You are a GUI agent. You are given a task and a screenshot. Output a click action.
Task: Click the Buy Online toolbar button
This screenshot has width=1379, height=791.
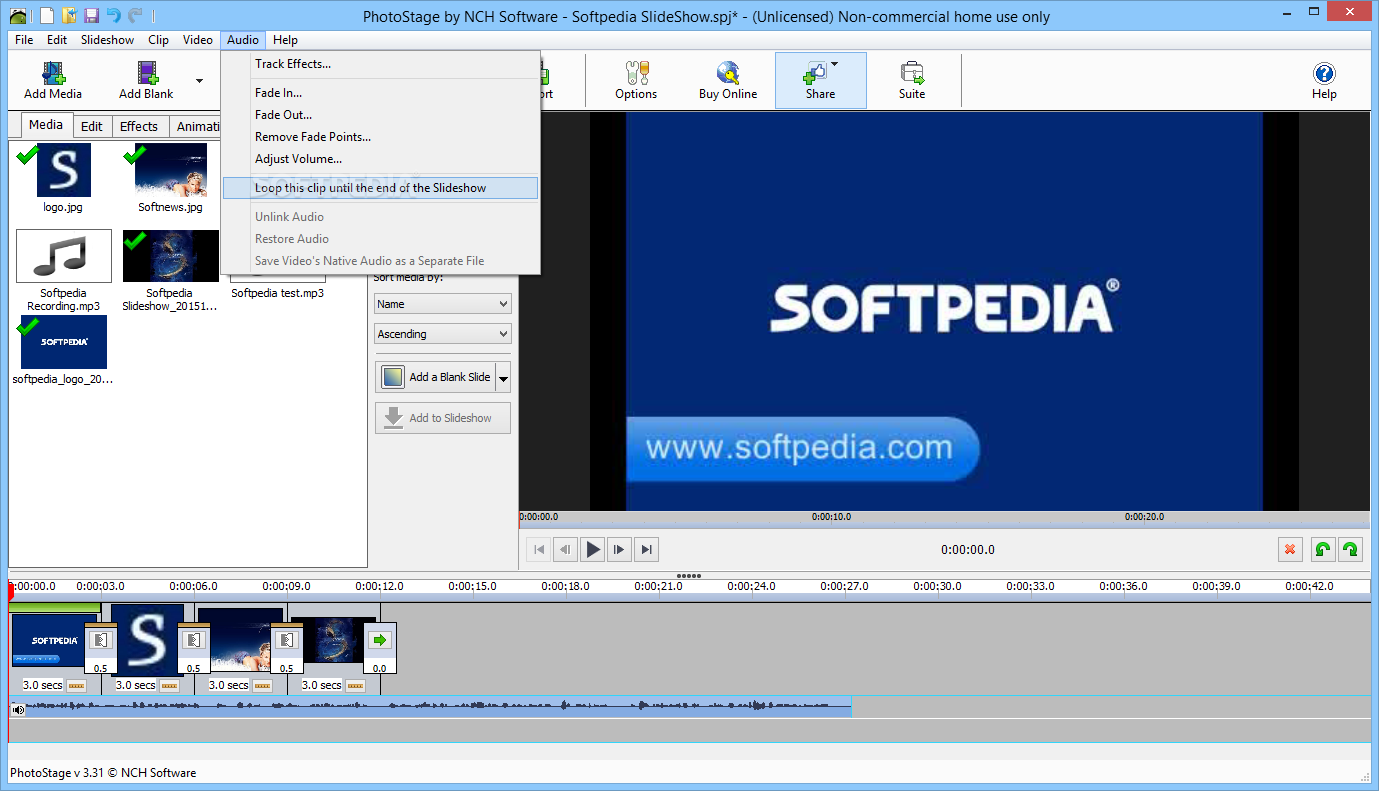coord(728,80)
